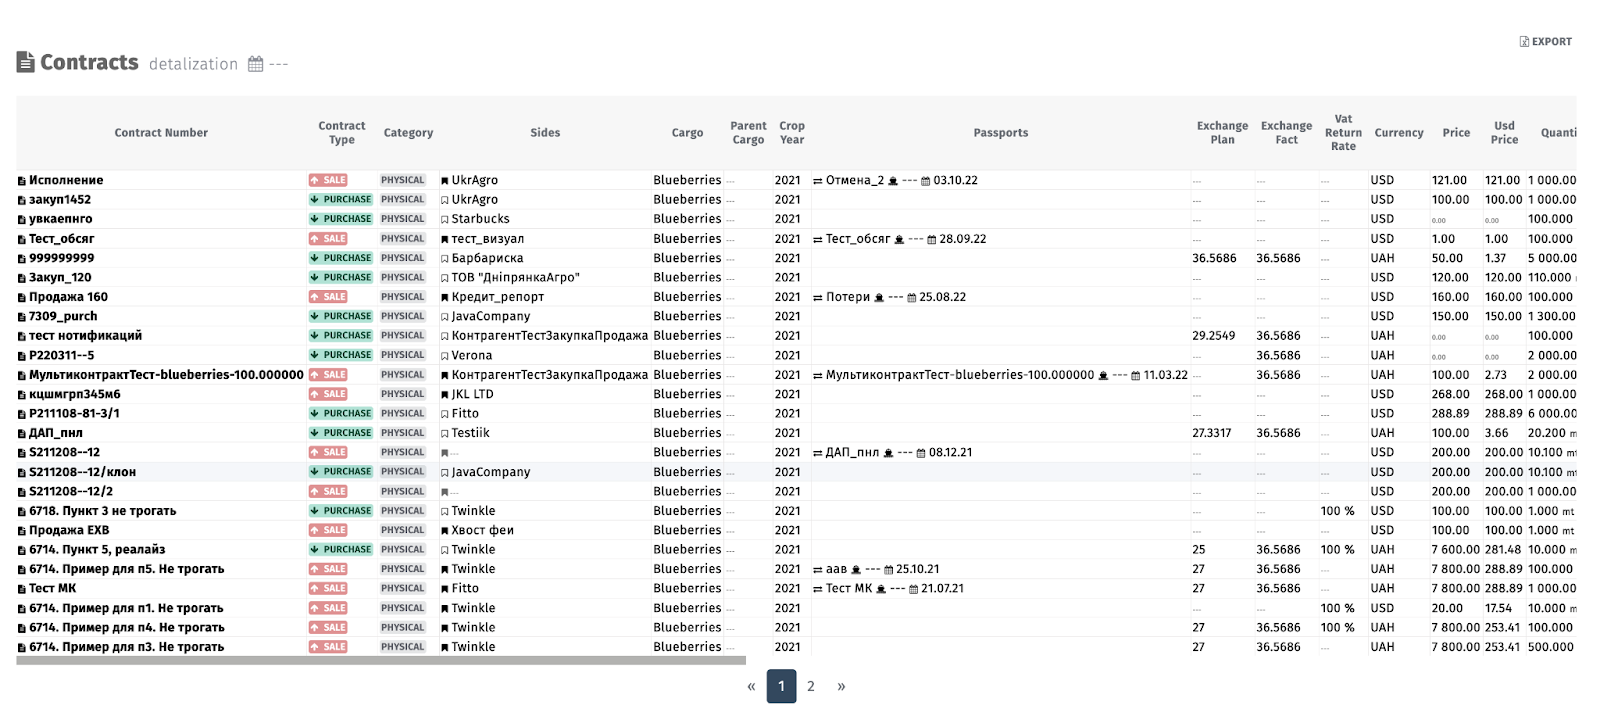Click the PURCHASE badge in увкаенгго row
The width and height of the screenshot is (1600, 723).
[x=341, y=220]
